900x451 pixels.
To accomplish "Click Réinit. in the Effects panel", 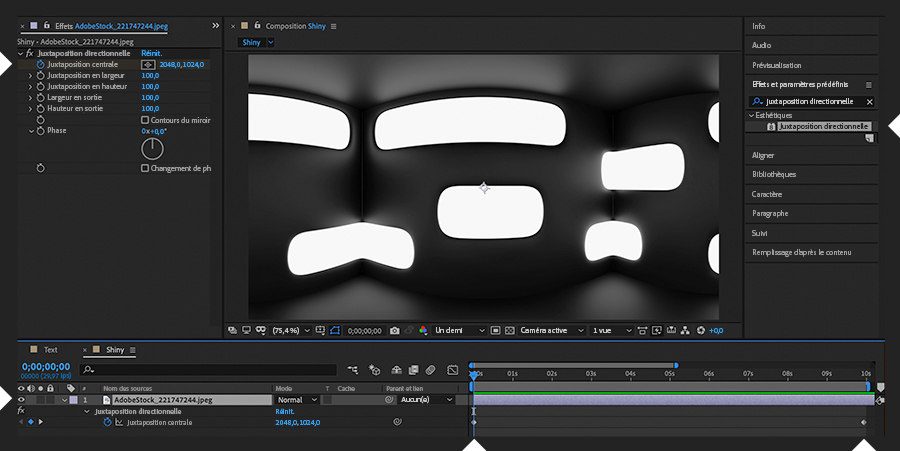I will (x=151, y=53).
